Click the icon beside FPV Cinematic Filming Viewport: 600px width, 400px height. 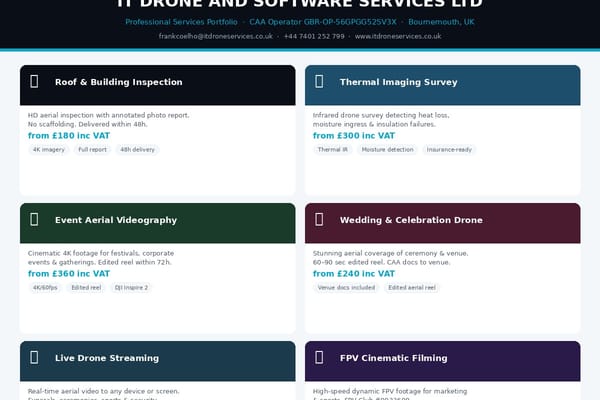(319, 358)
